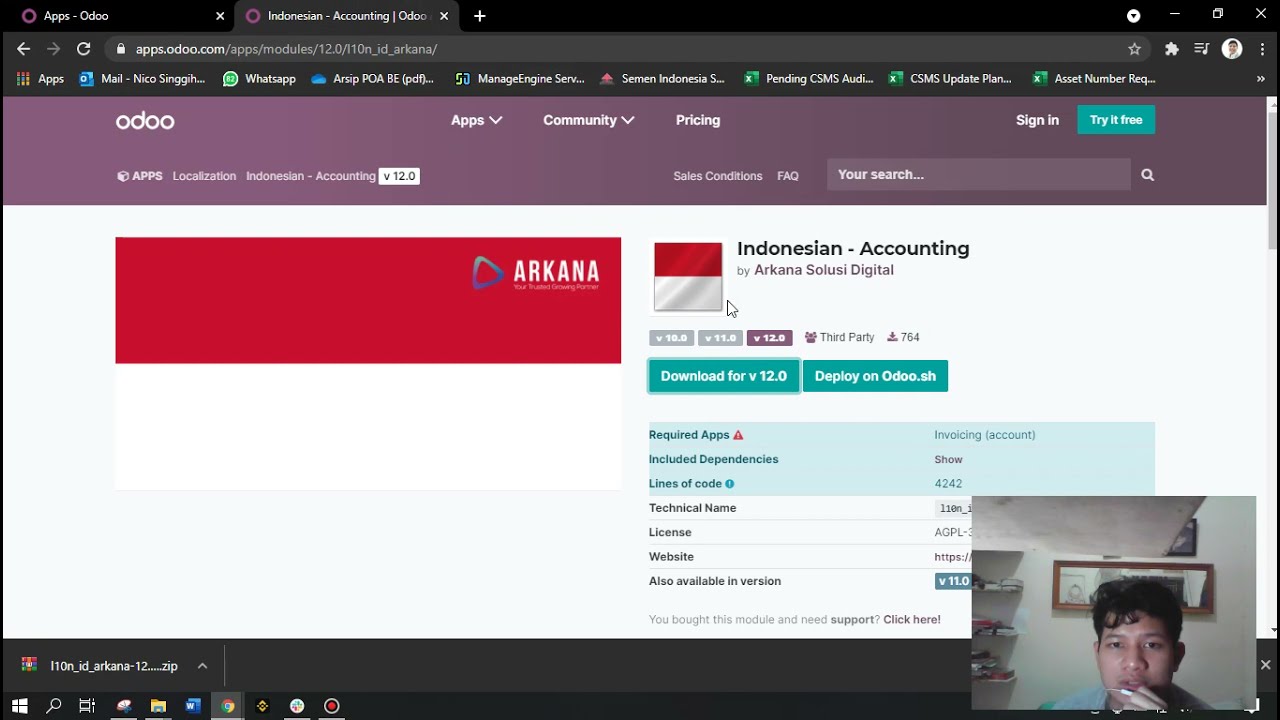
Task: Open the media control icon in the toolbar
Action: [1201, 48]
